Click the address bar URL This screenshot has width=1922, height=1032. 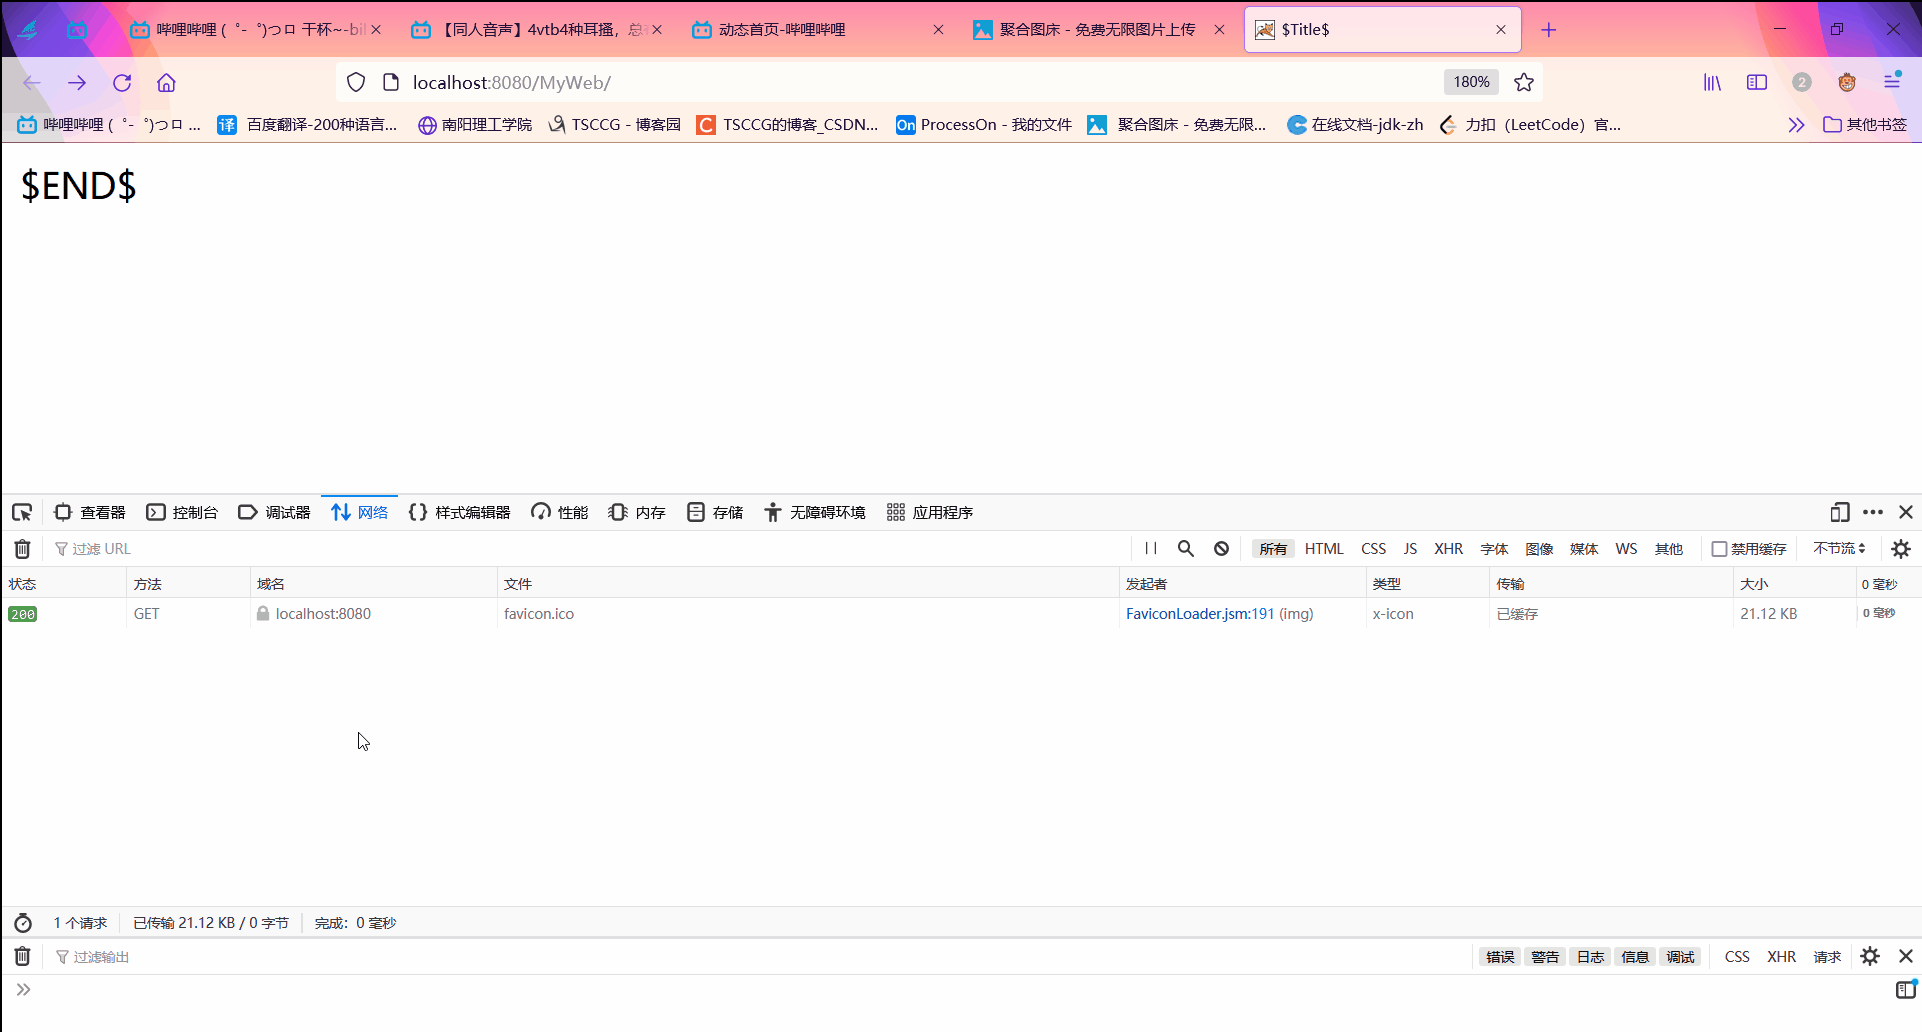click(x=512, y=83)
